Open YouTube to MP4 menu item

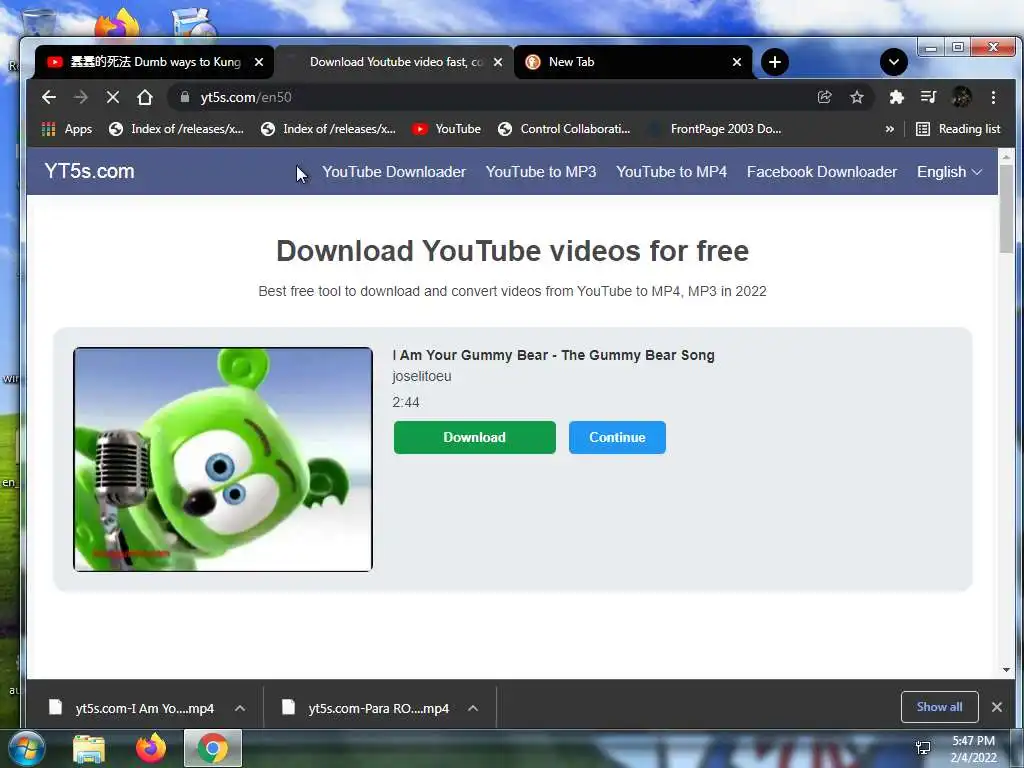[671, 172]
